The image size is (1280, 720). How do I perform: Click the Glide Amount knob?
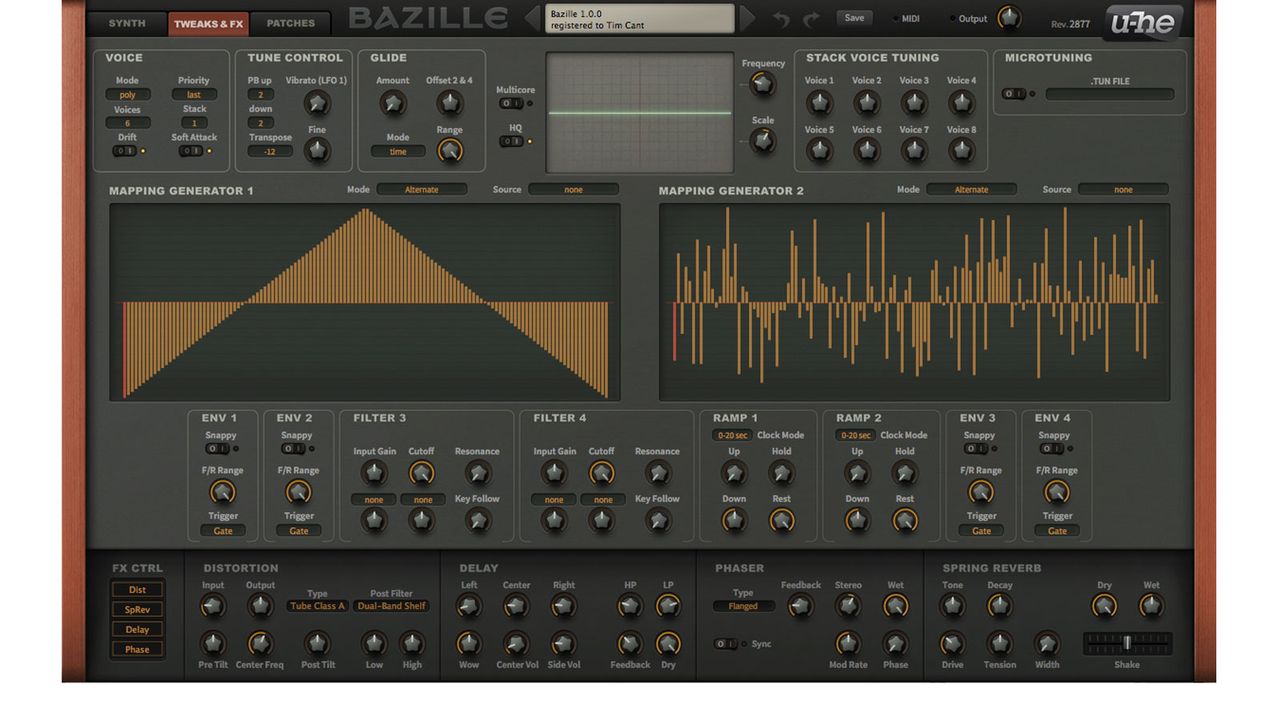[393, 103]
